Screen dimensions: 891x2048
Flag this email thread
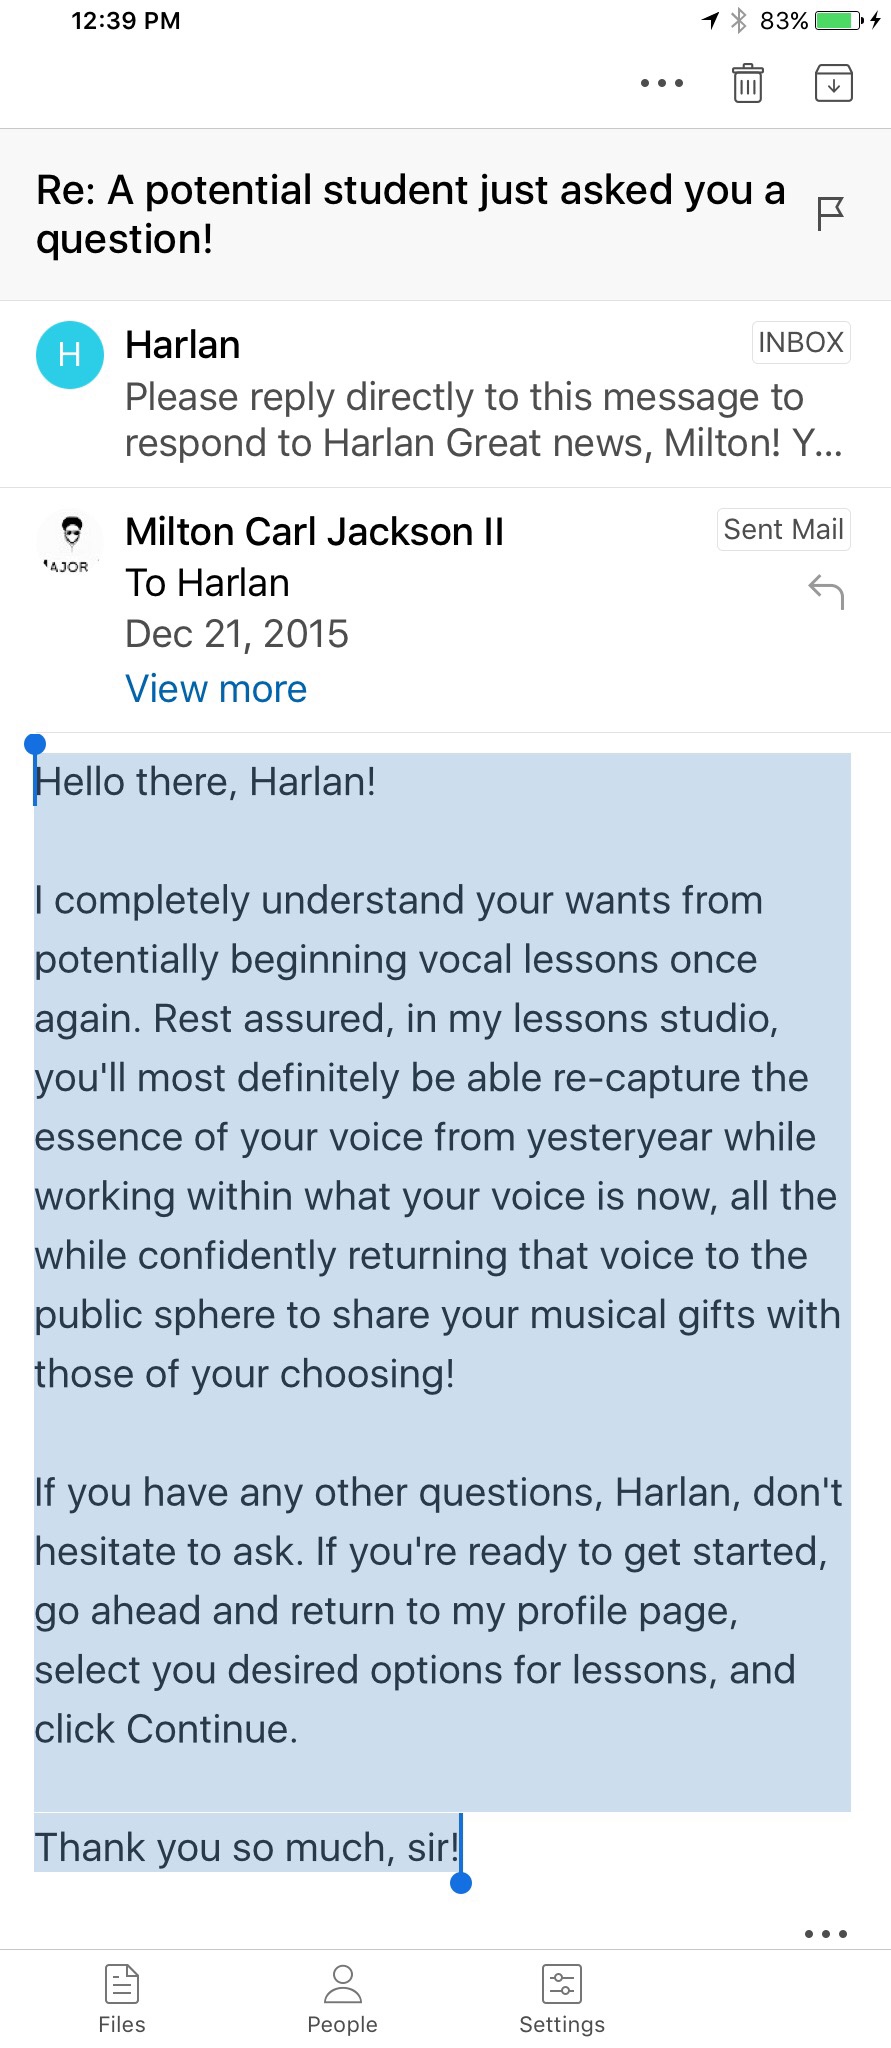830,213
